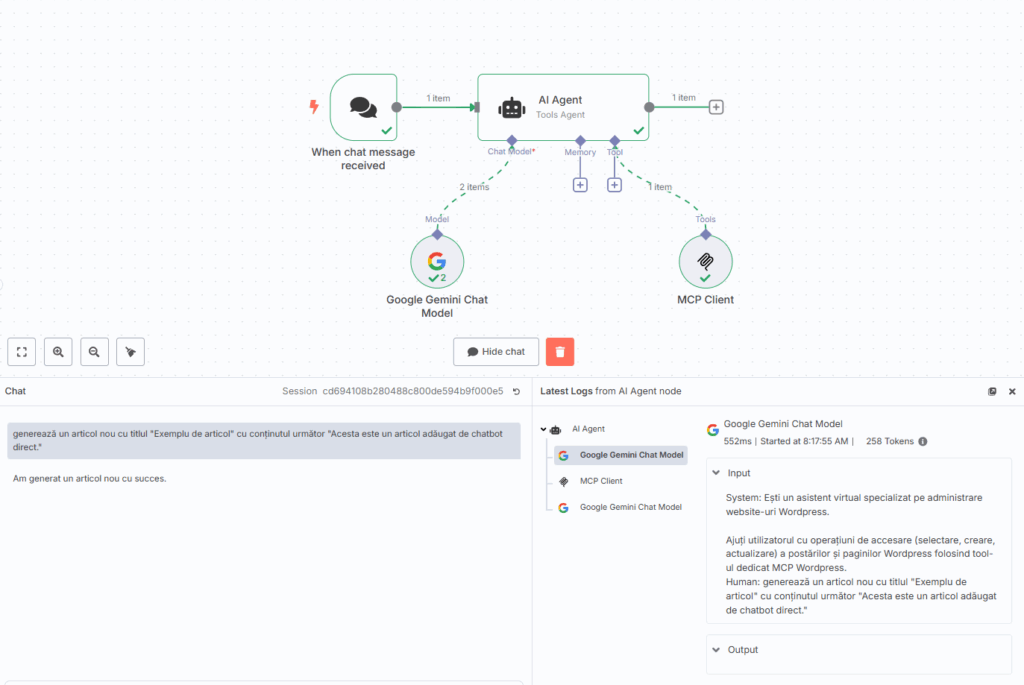Click the token info icon
Image resolution: width=1024 pixels, height=685 pixels.
tap(923, 441)
